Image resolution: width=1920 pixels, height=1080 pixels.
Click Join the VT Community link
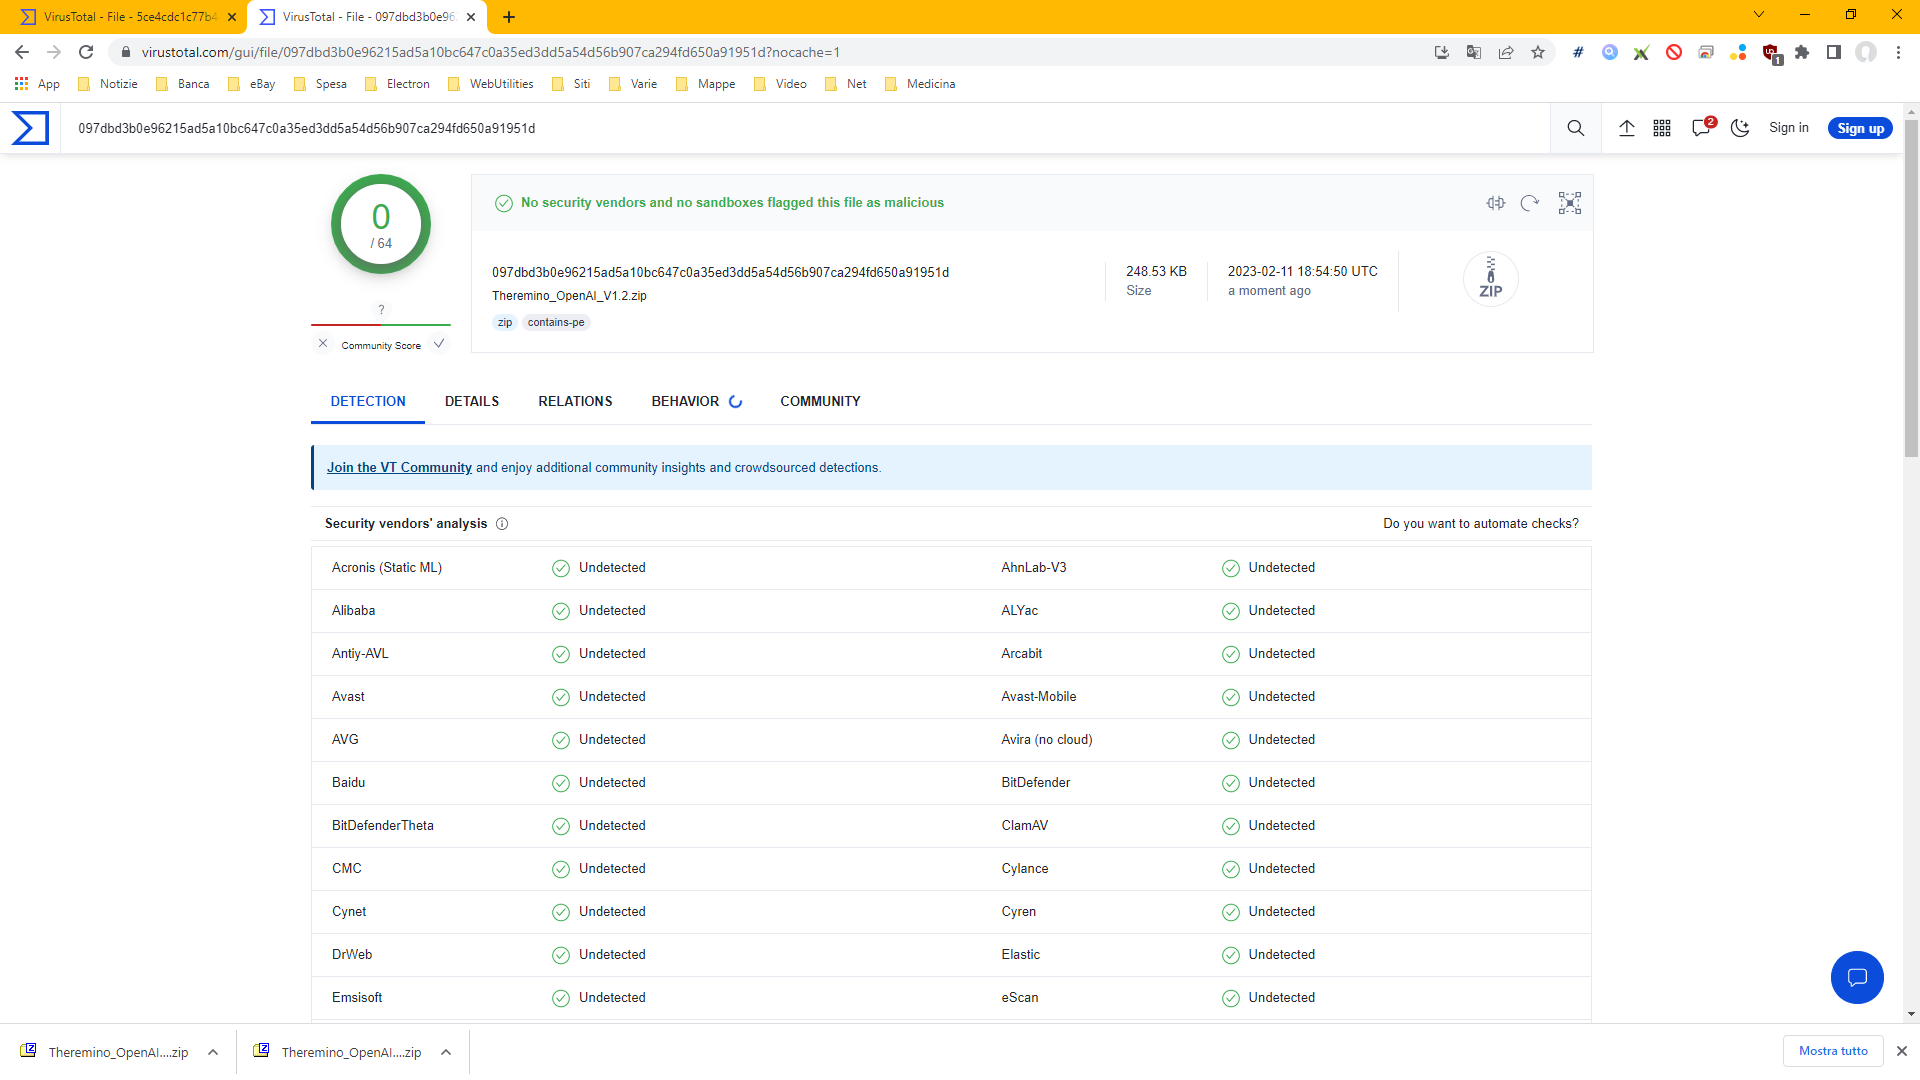click(399, 468)
